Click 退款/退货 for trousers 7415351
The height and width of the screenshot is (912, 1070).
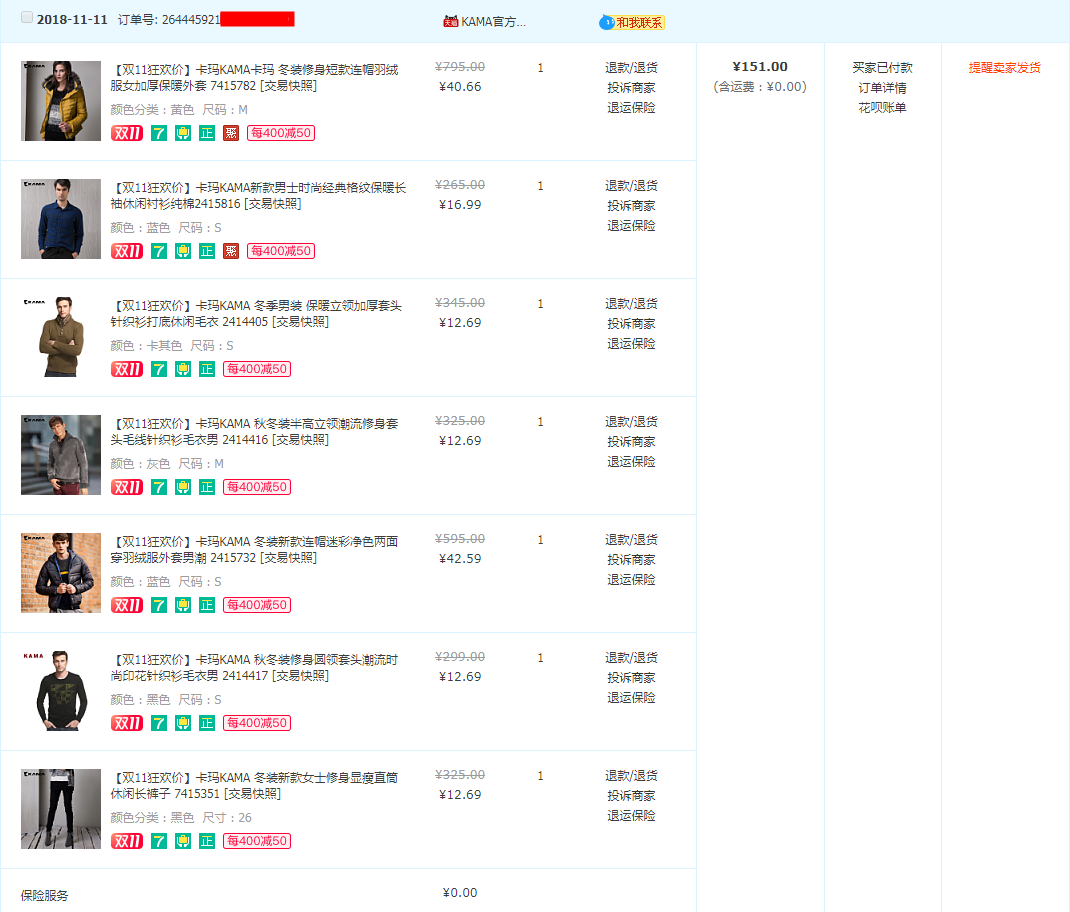click(631, 777)
